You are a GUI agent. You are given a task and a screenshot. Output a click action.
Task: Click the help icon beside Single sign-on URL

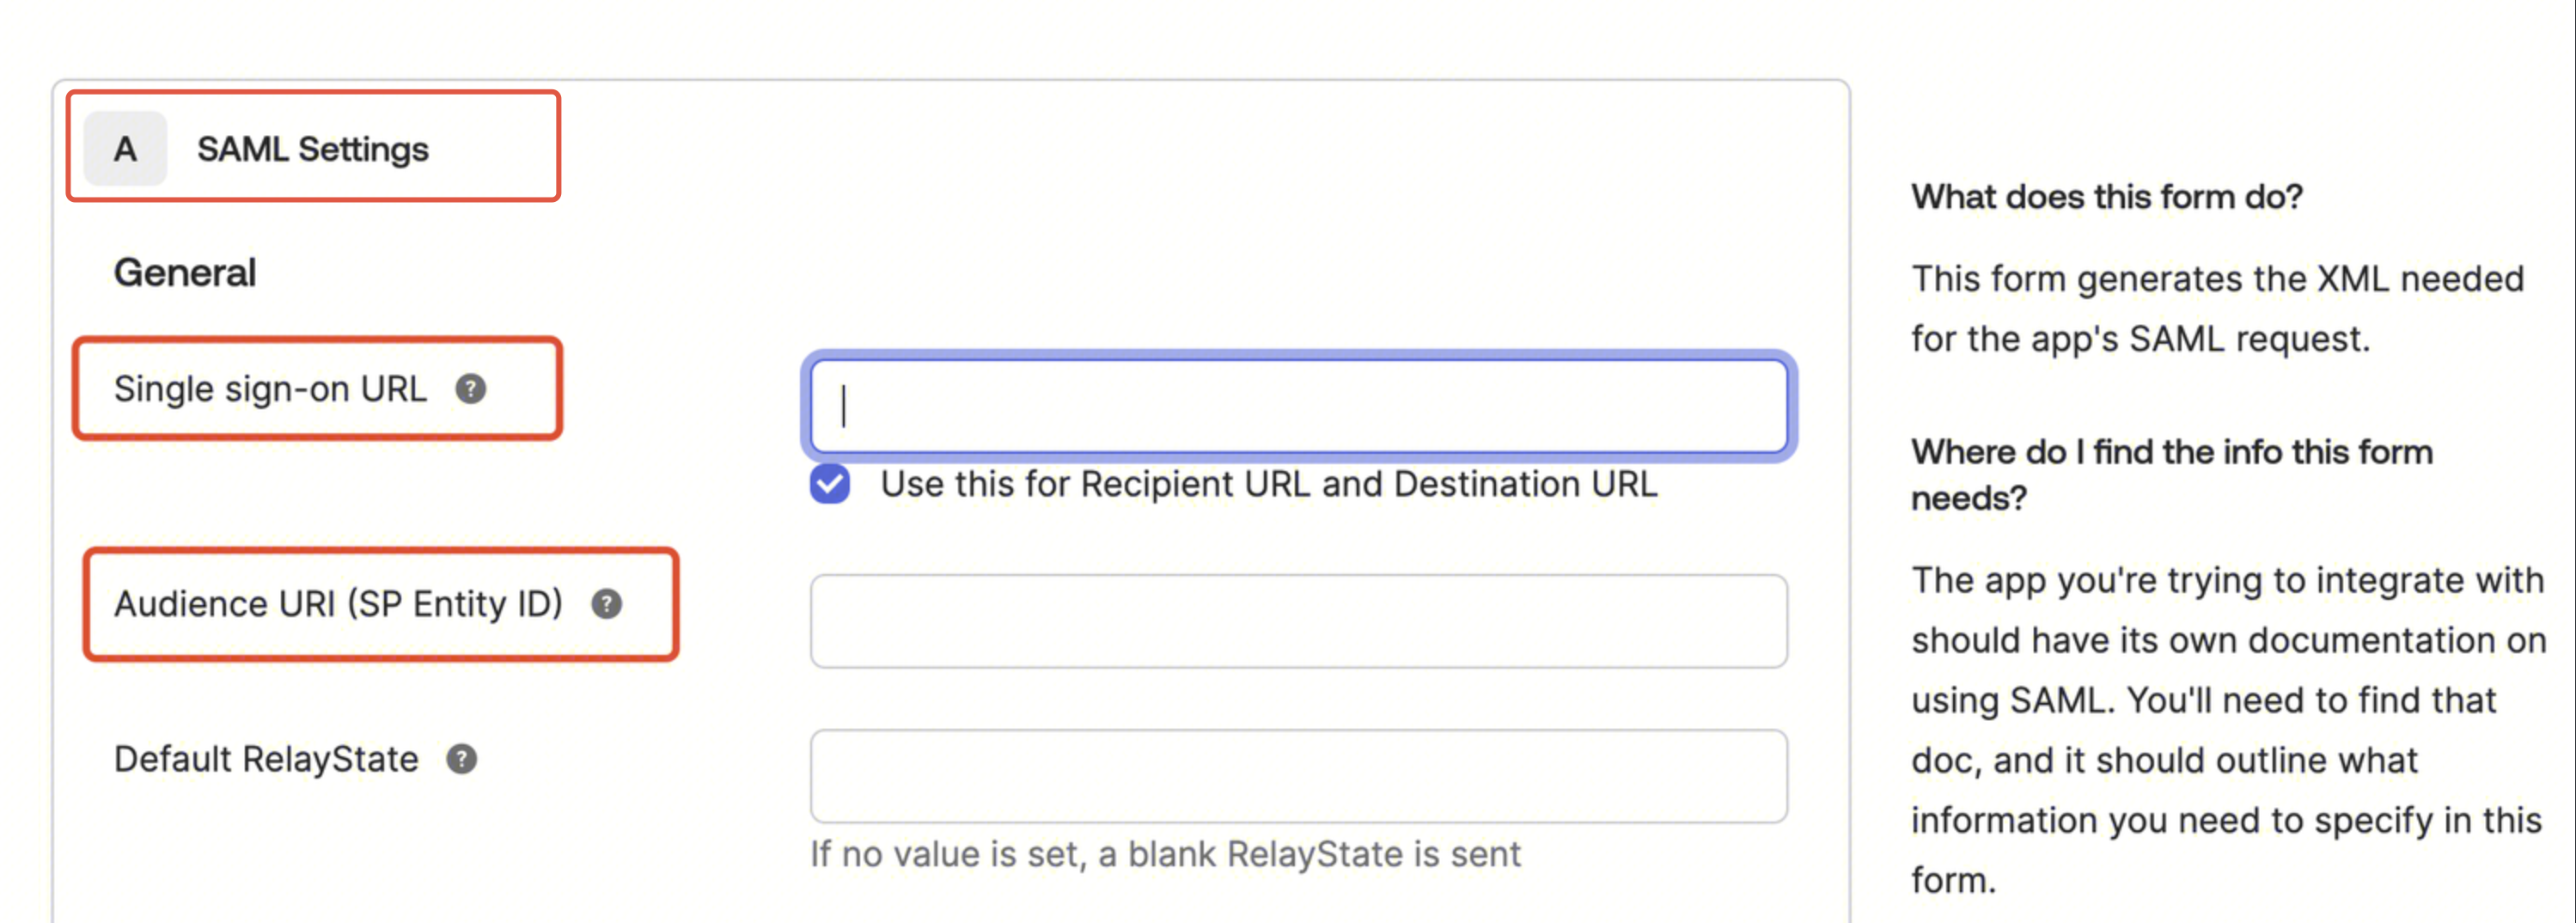(470, 388)
